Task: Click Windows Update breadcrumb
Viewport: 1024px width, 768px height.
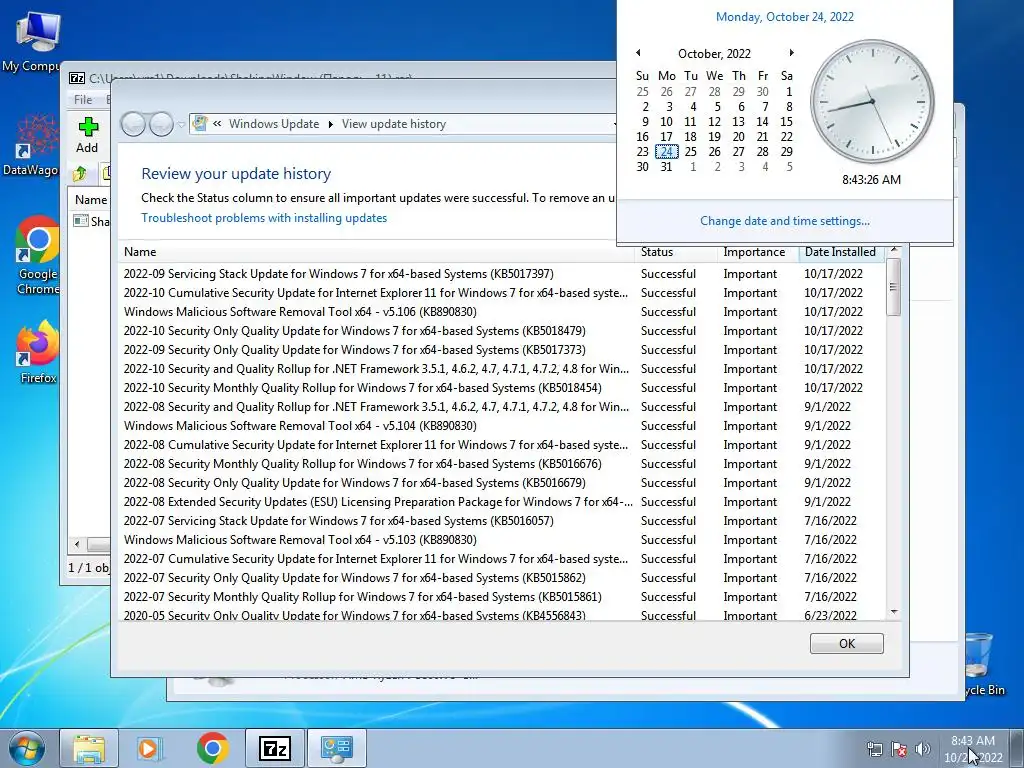Action: 274,124
